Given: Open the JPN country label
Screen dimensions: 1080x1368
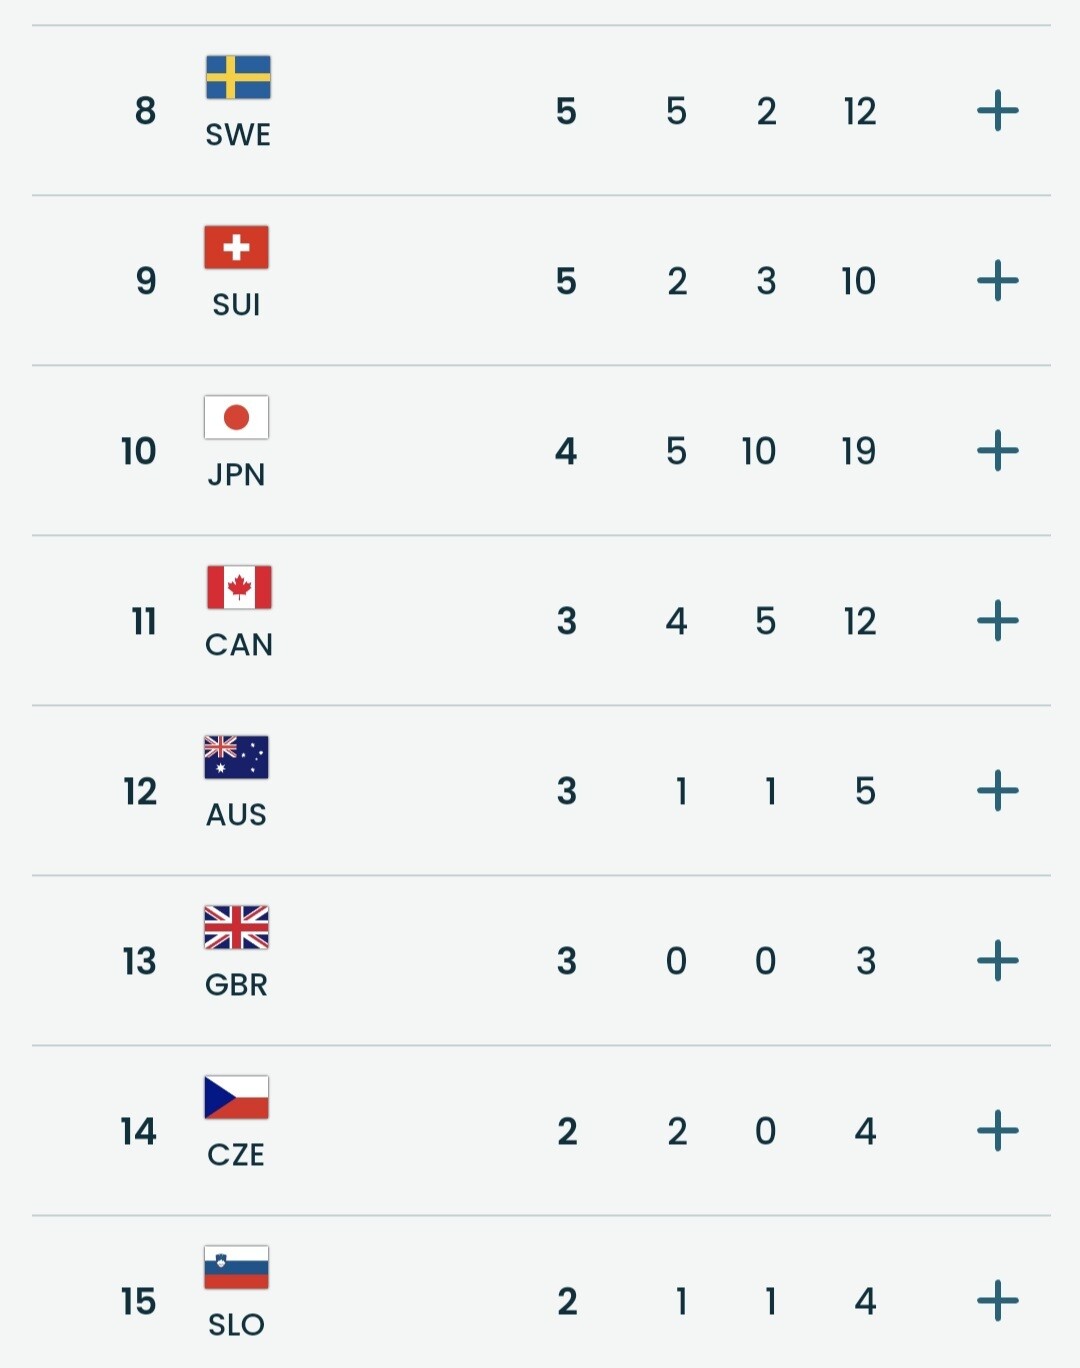Looking at the screenshot, I should point(236,474).
